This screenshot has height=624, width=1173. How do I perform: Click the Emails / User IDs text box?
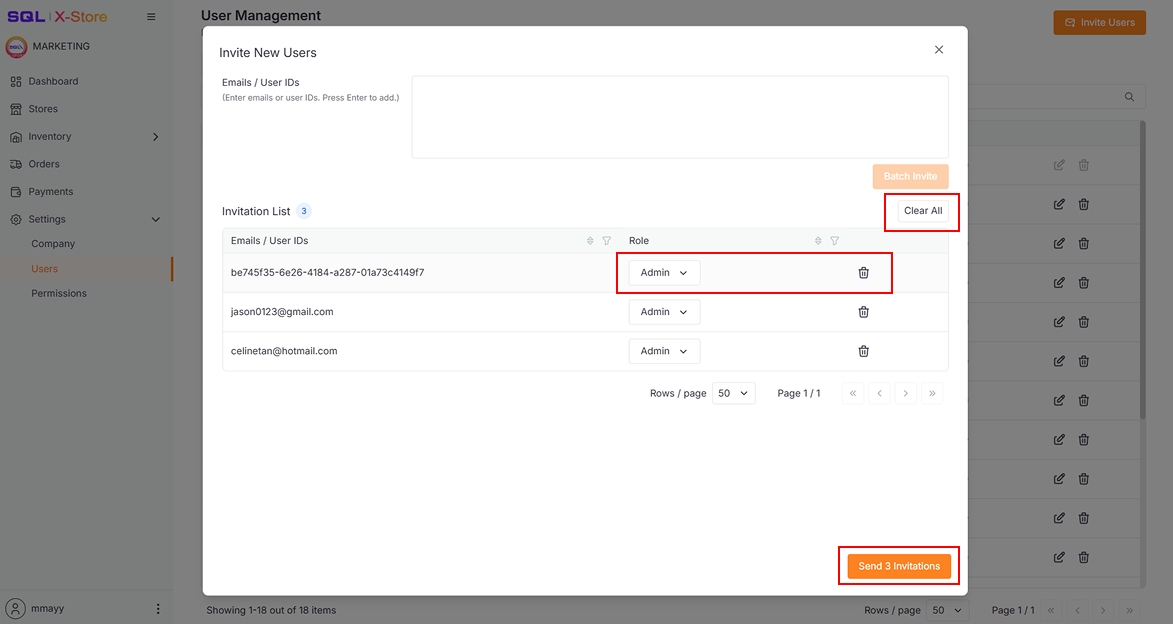click(x=679, y=116)
